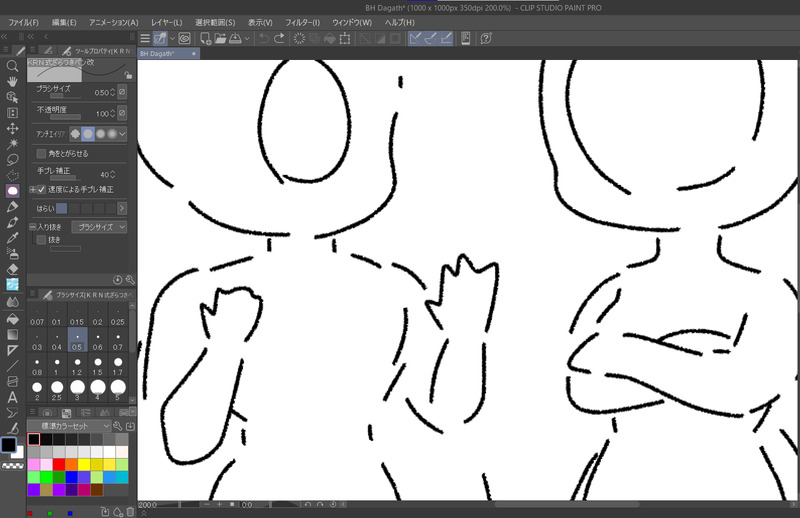
Task: Pick the red swatch in the color set
Action: (59, 464)
